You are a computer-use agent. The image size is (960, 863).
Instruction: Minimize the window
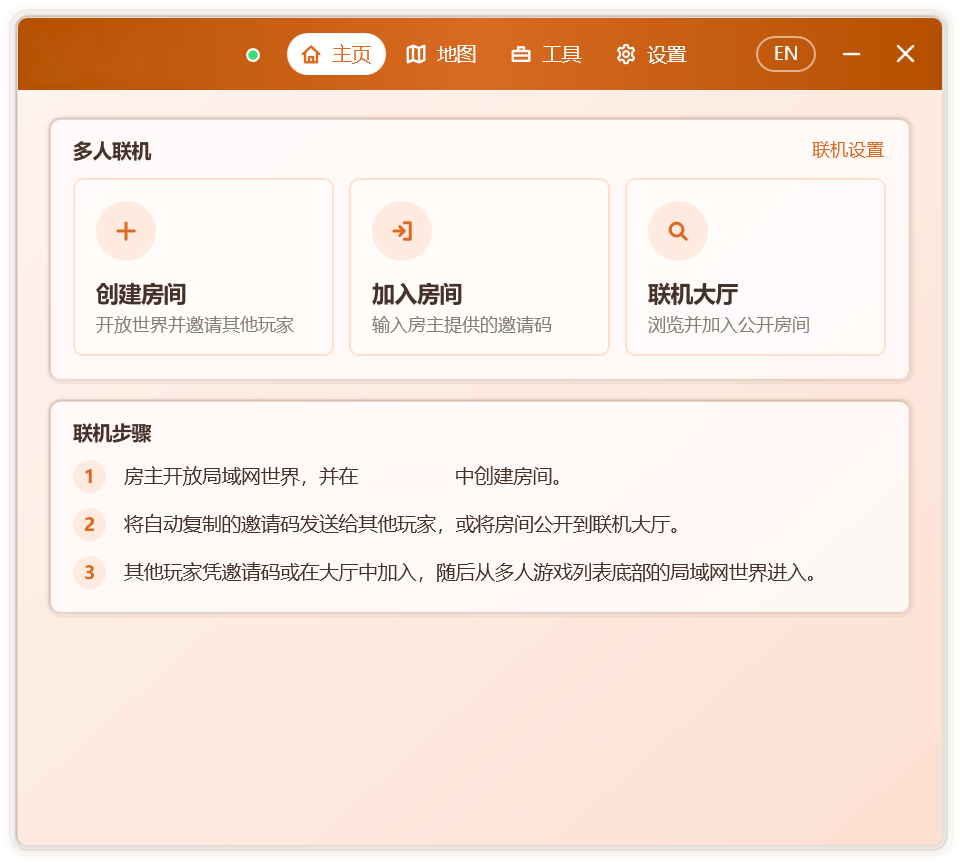(851, 54)
